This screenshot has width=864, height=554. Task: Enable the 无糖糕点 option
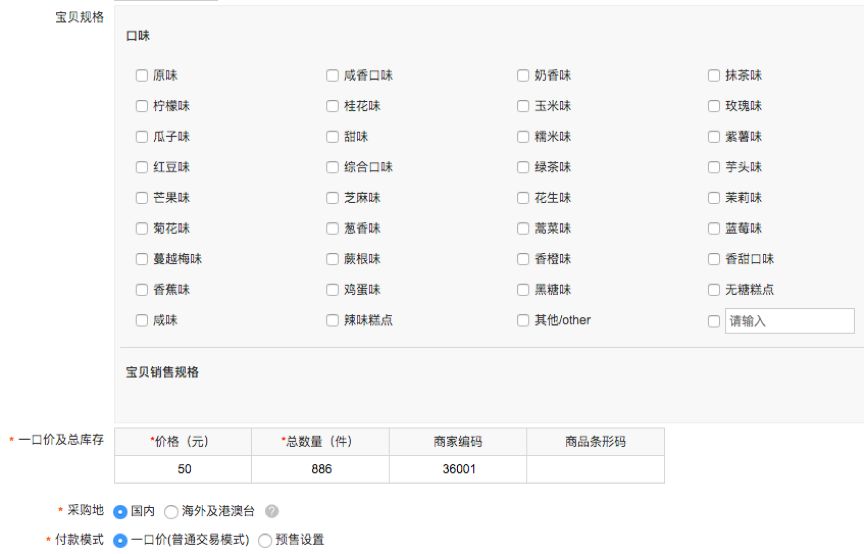click(714, 290)
